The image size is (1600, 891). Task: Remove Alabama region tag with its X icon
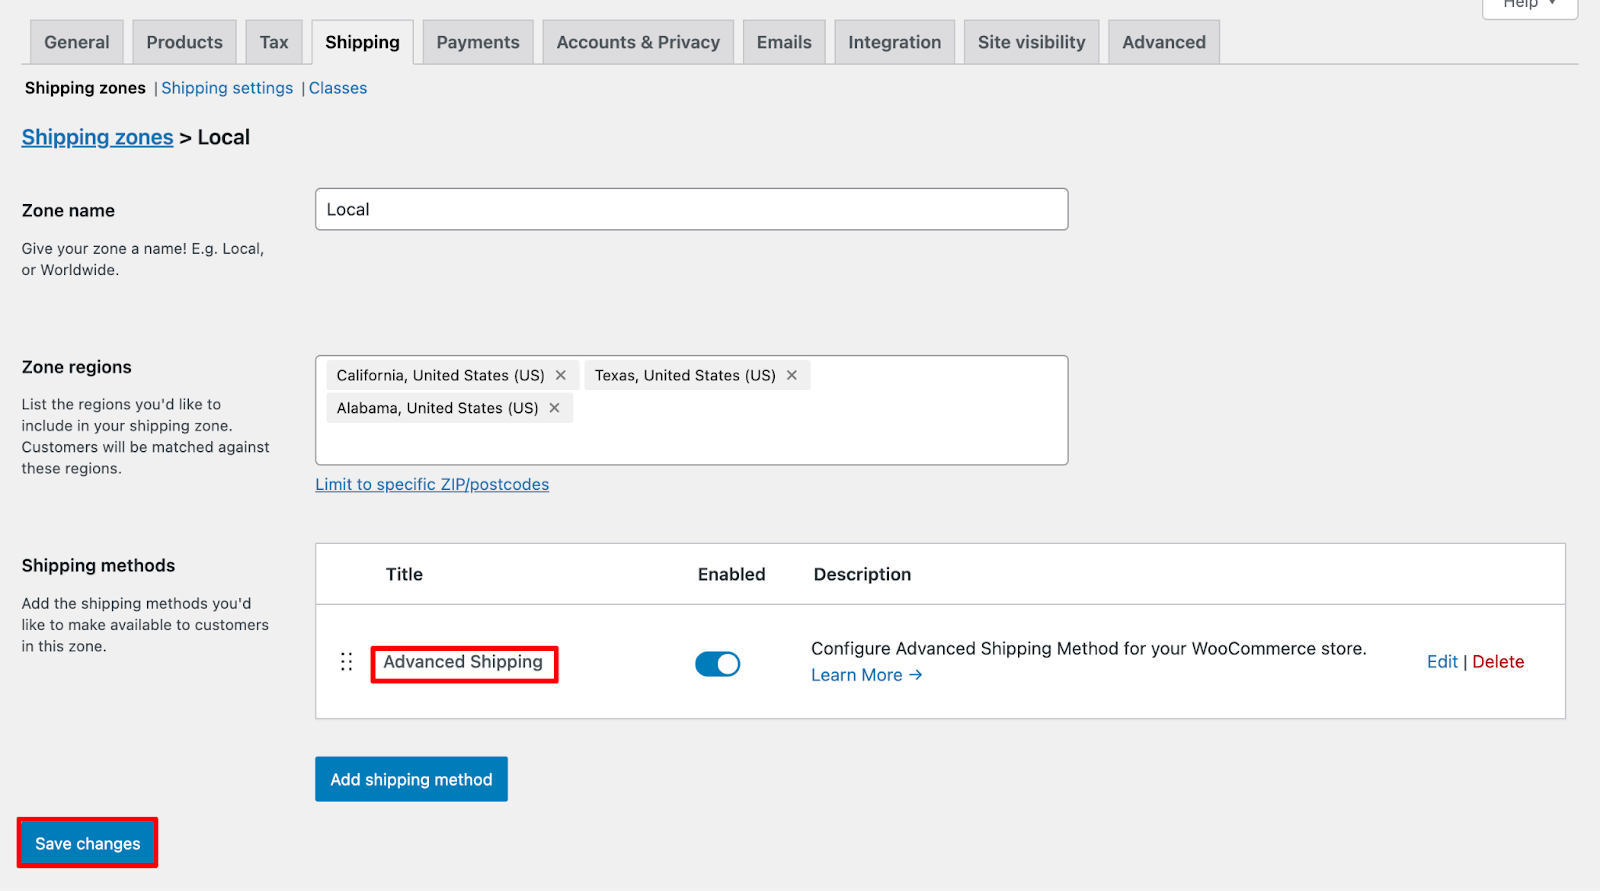click(x=554, y=408)
